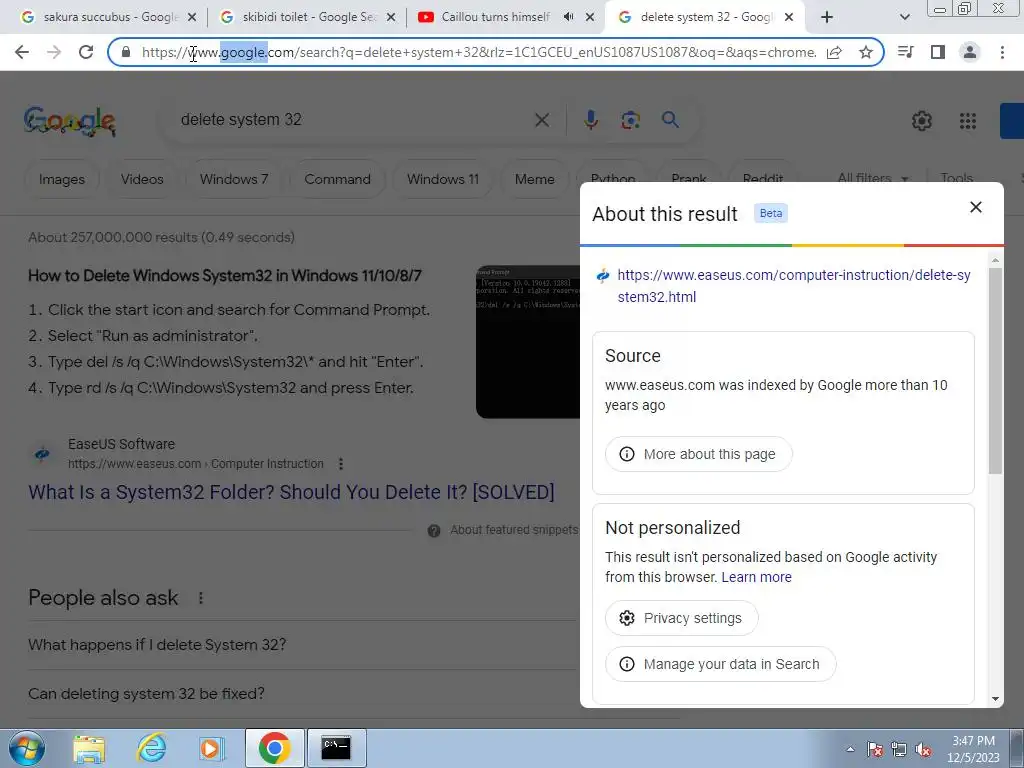Go back to the previous page
1024x768 pixels.
click(22, 52)
